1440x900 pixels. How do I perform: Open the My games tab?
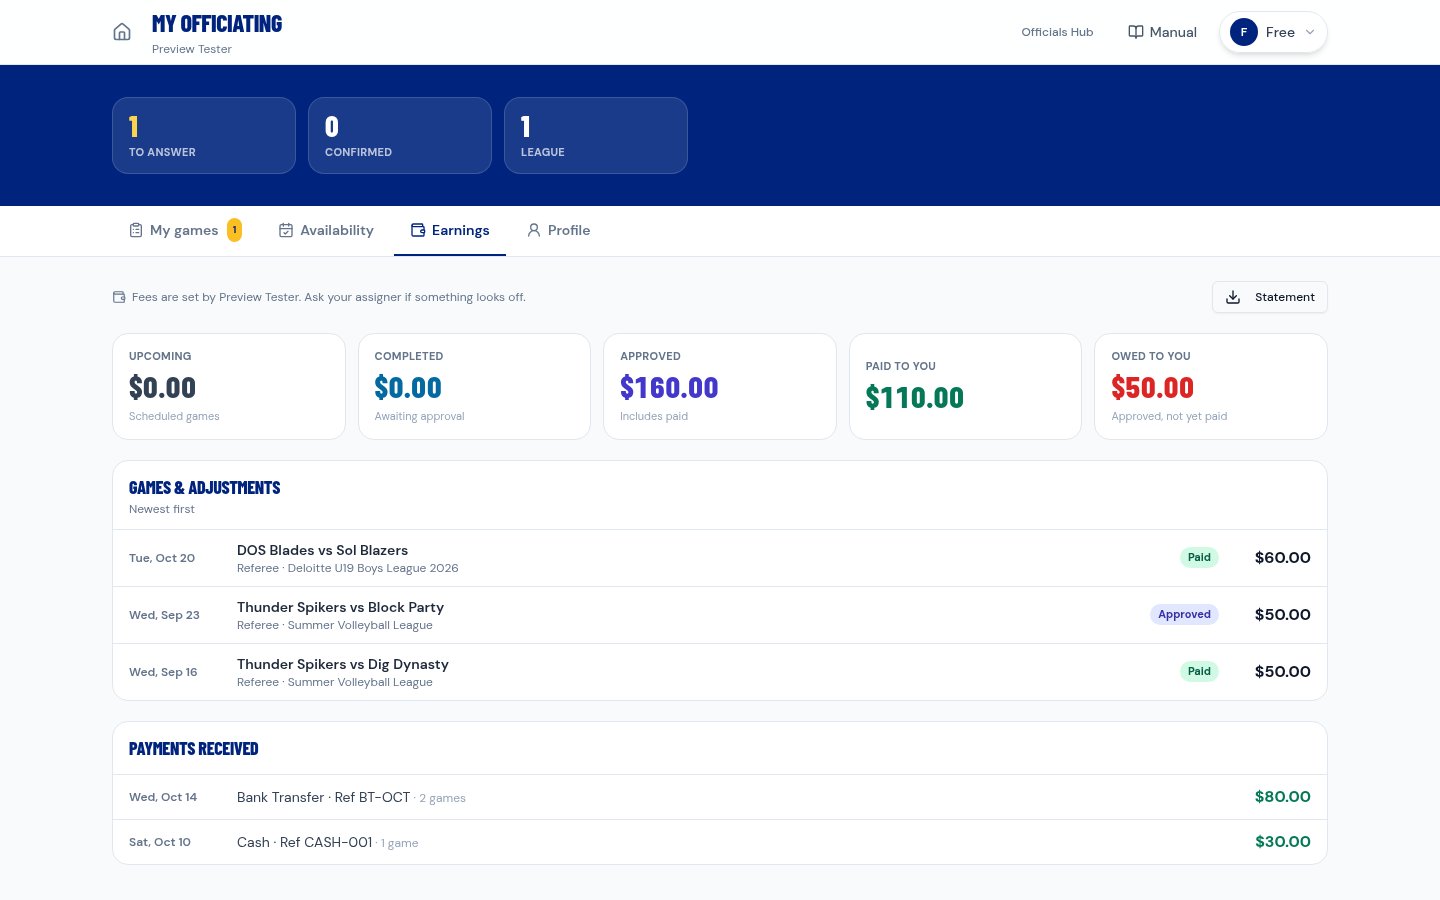coord(185,230)
